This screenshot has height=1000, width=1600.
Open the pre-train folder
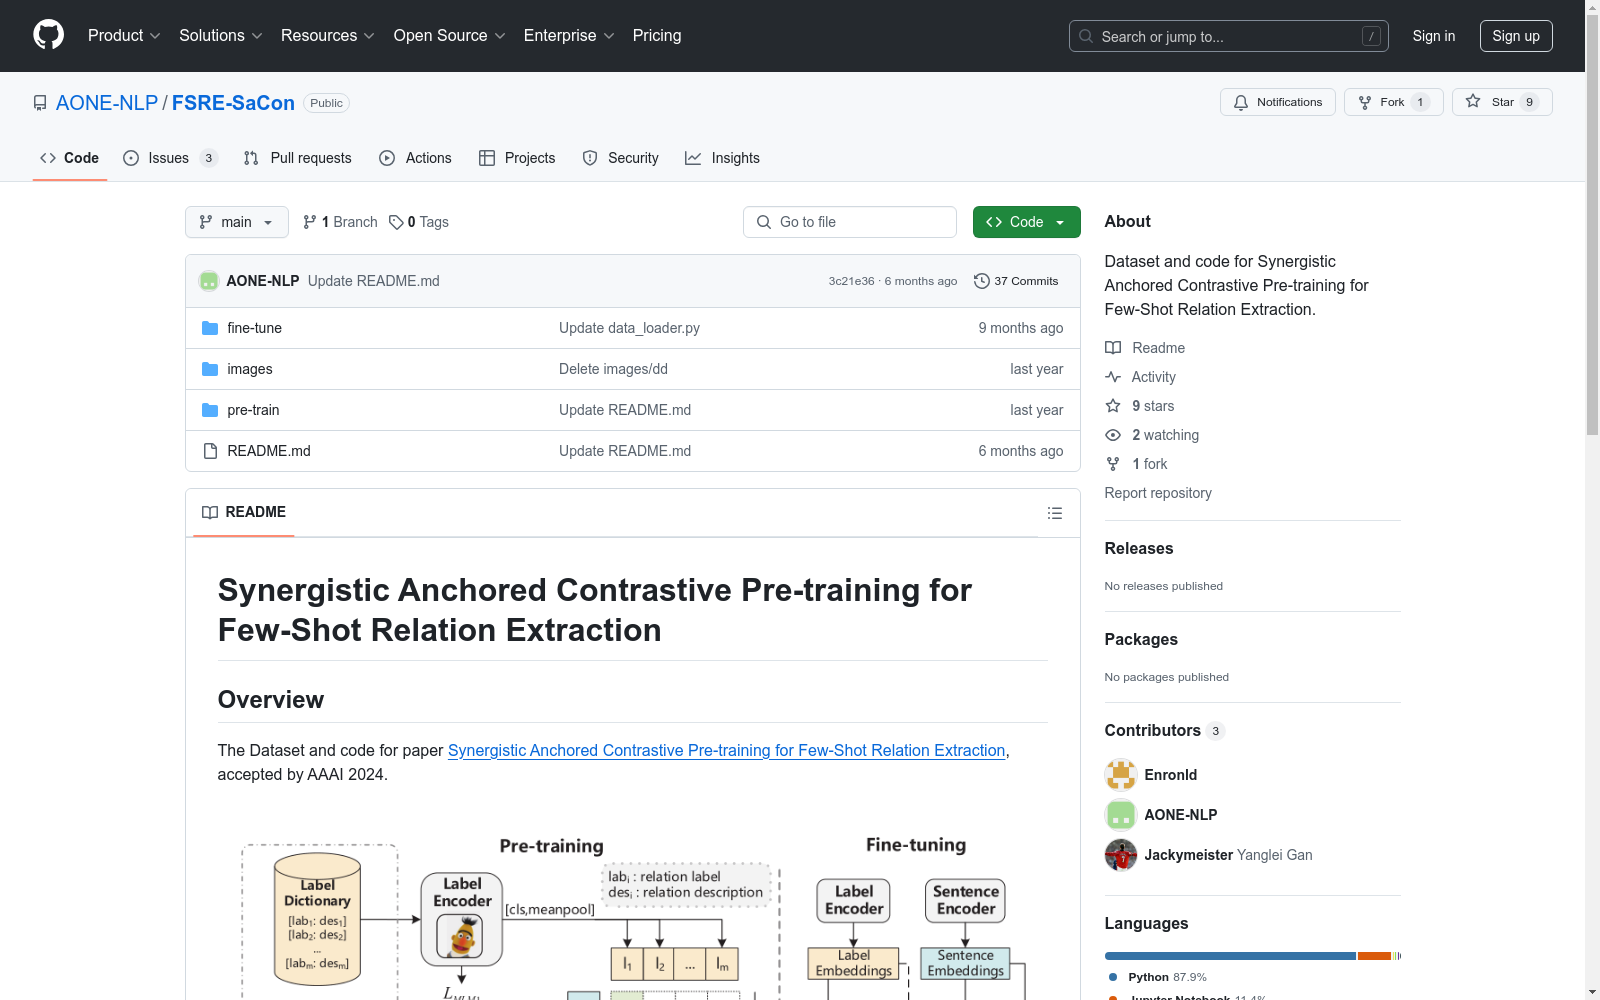[x=253, y=410]
